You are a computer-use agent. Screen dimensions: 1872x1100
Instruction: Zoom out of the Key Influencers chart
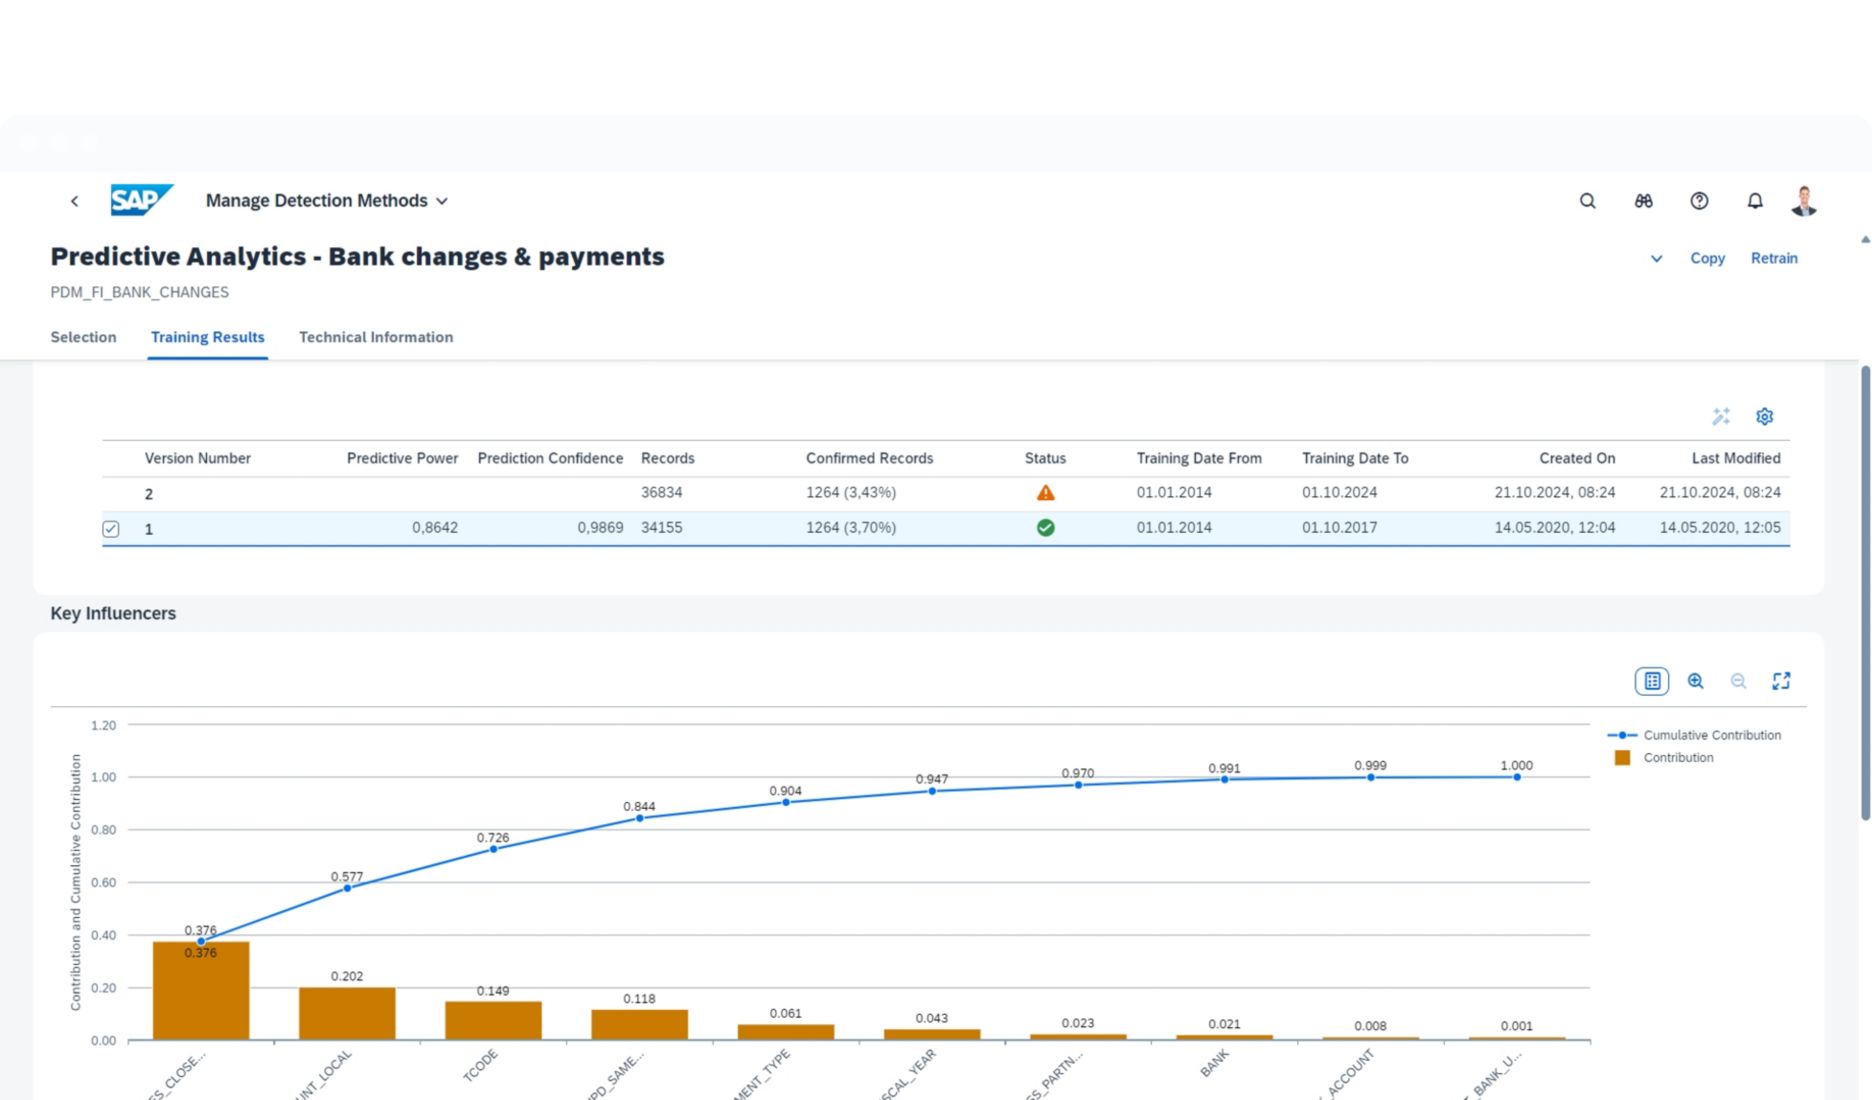[1739, 681]
